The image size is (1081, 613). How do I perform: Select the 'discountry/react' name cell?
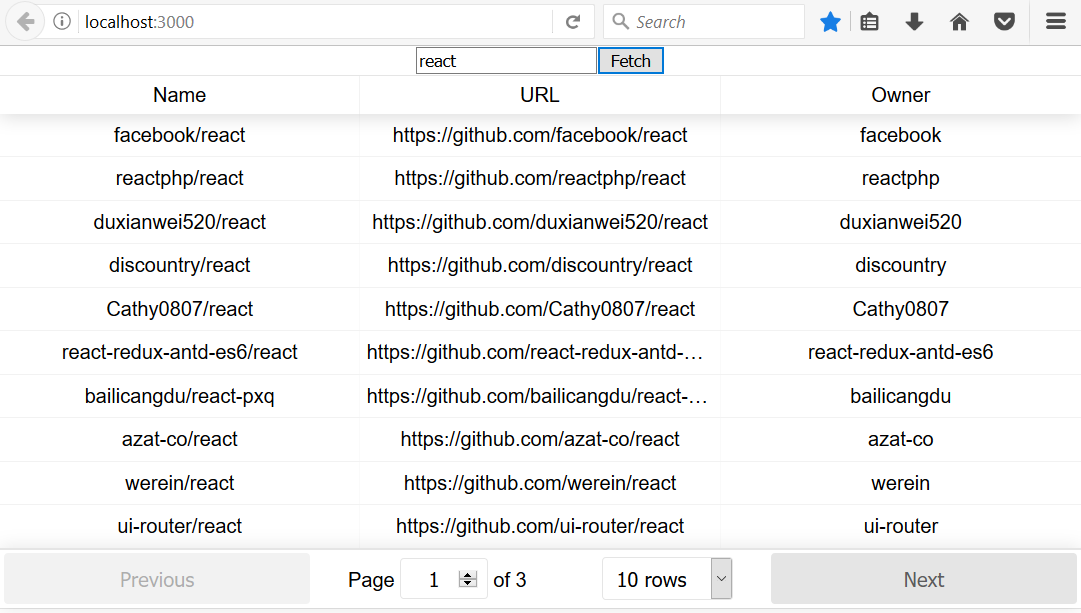tap(180, 265)
